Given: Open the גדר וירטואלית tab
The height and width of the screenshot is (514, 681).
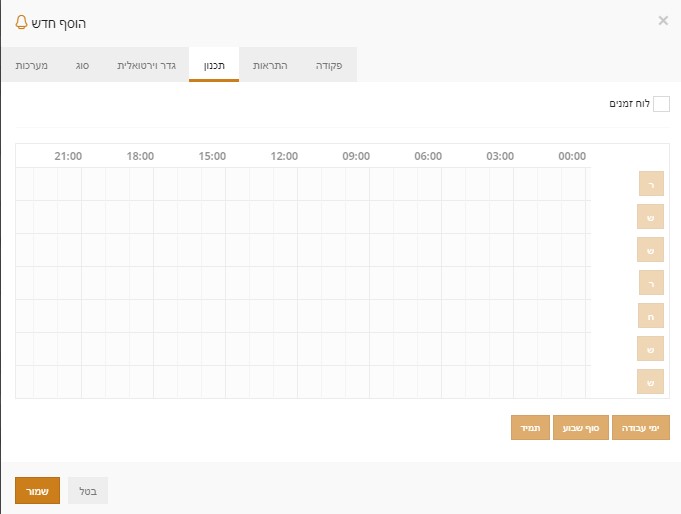Looking at the screenshot, I should click(147, 65).
